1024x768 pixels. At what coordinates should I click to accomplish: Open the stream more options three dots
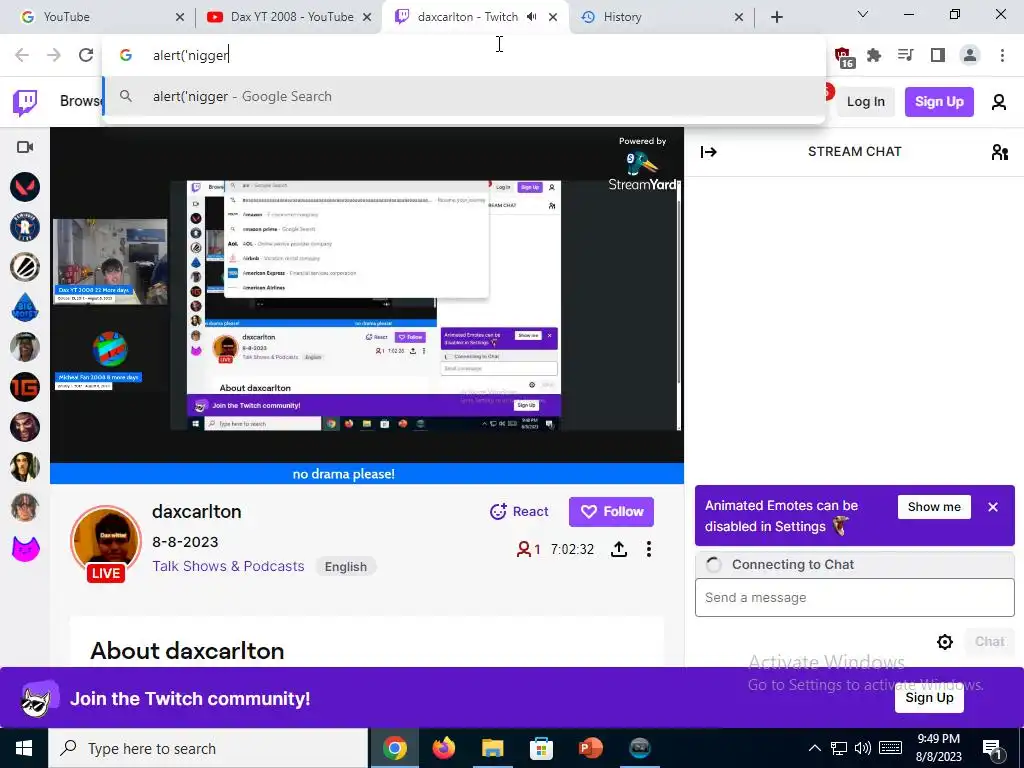648,549
